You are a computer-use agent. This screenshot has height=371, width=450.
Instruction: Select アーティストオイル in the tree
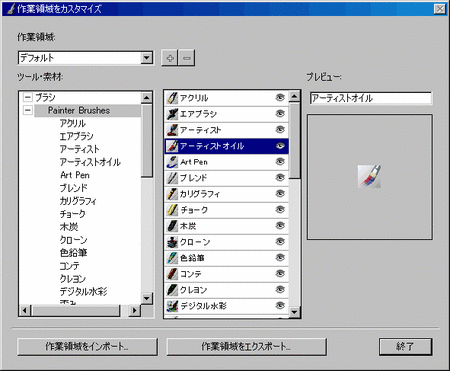(90, 162)
